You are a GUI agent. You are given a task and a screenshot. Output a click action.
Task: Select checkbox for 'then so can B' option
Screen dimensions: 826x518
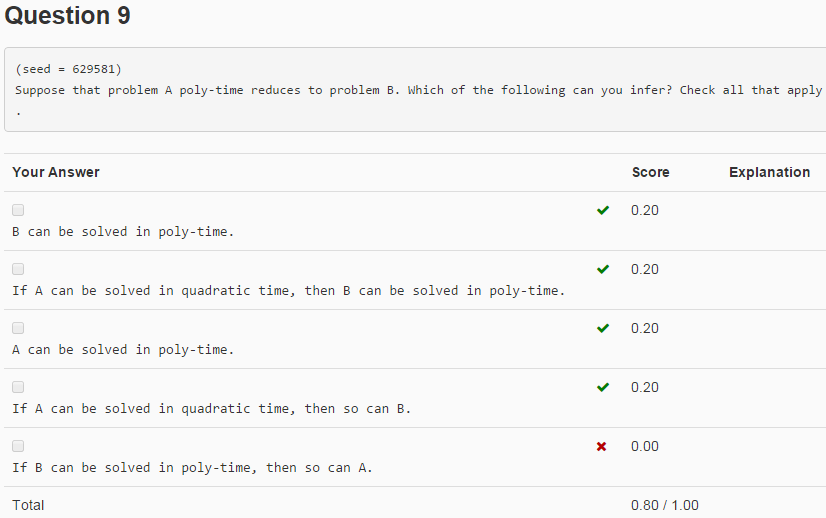pos(18,387)
